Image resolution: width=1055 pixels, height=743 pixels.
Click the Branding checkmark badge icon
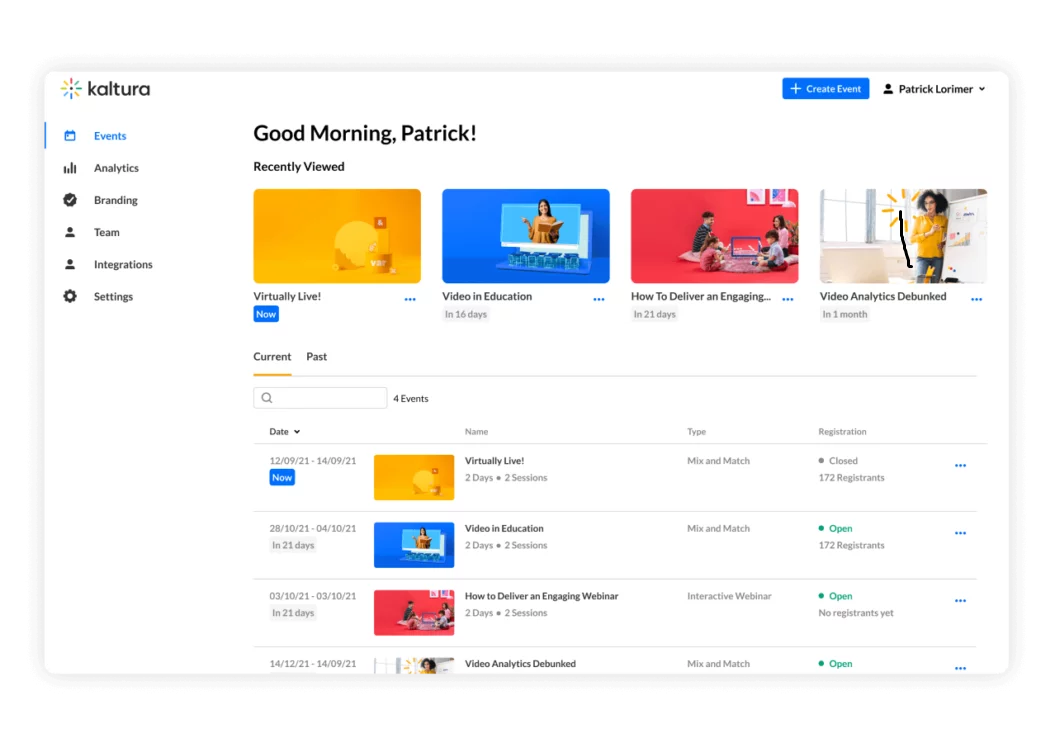[70, 200]
